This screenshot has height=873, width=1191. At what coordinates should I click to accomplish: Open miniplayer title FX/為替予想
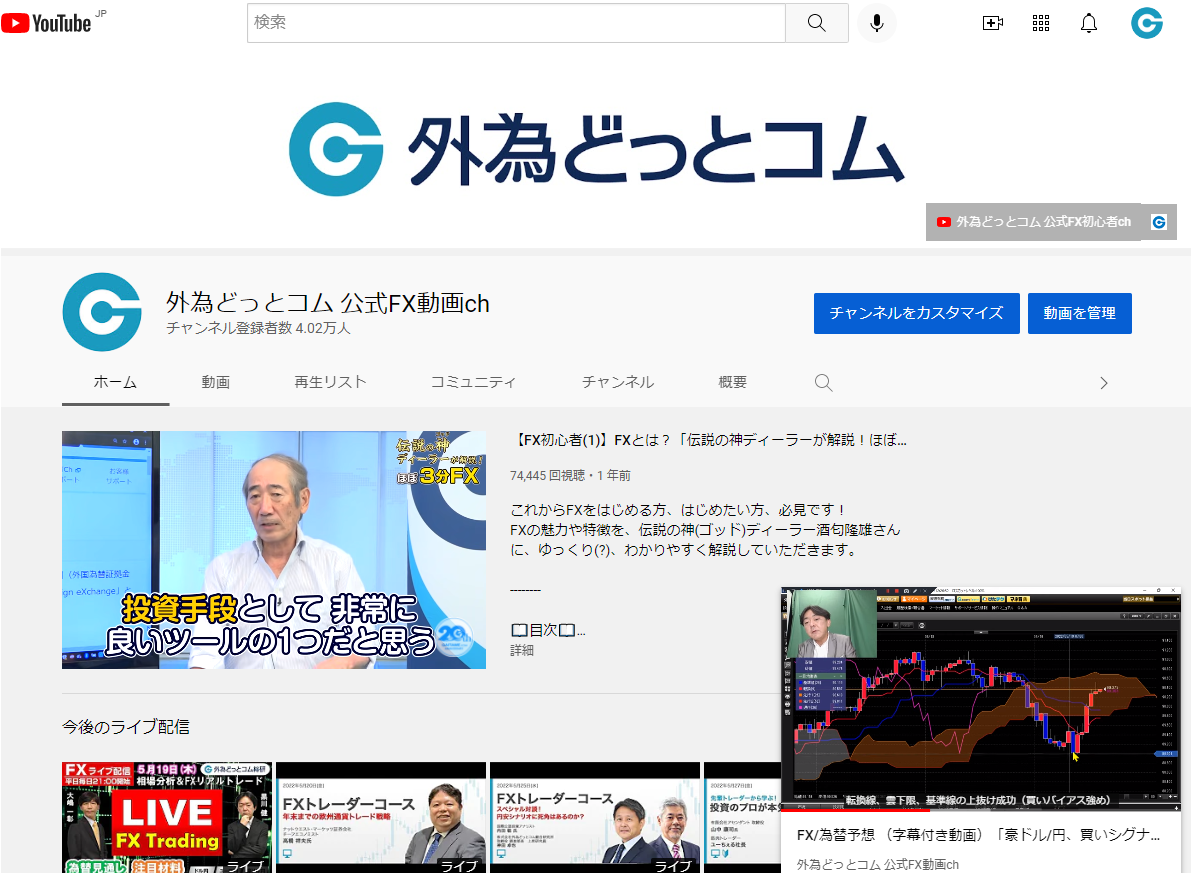978,835
